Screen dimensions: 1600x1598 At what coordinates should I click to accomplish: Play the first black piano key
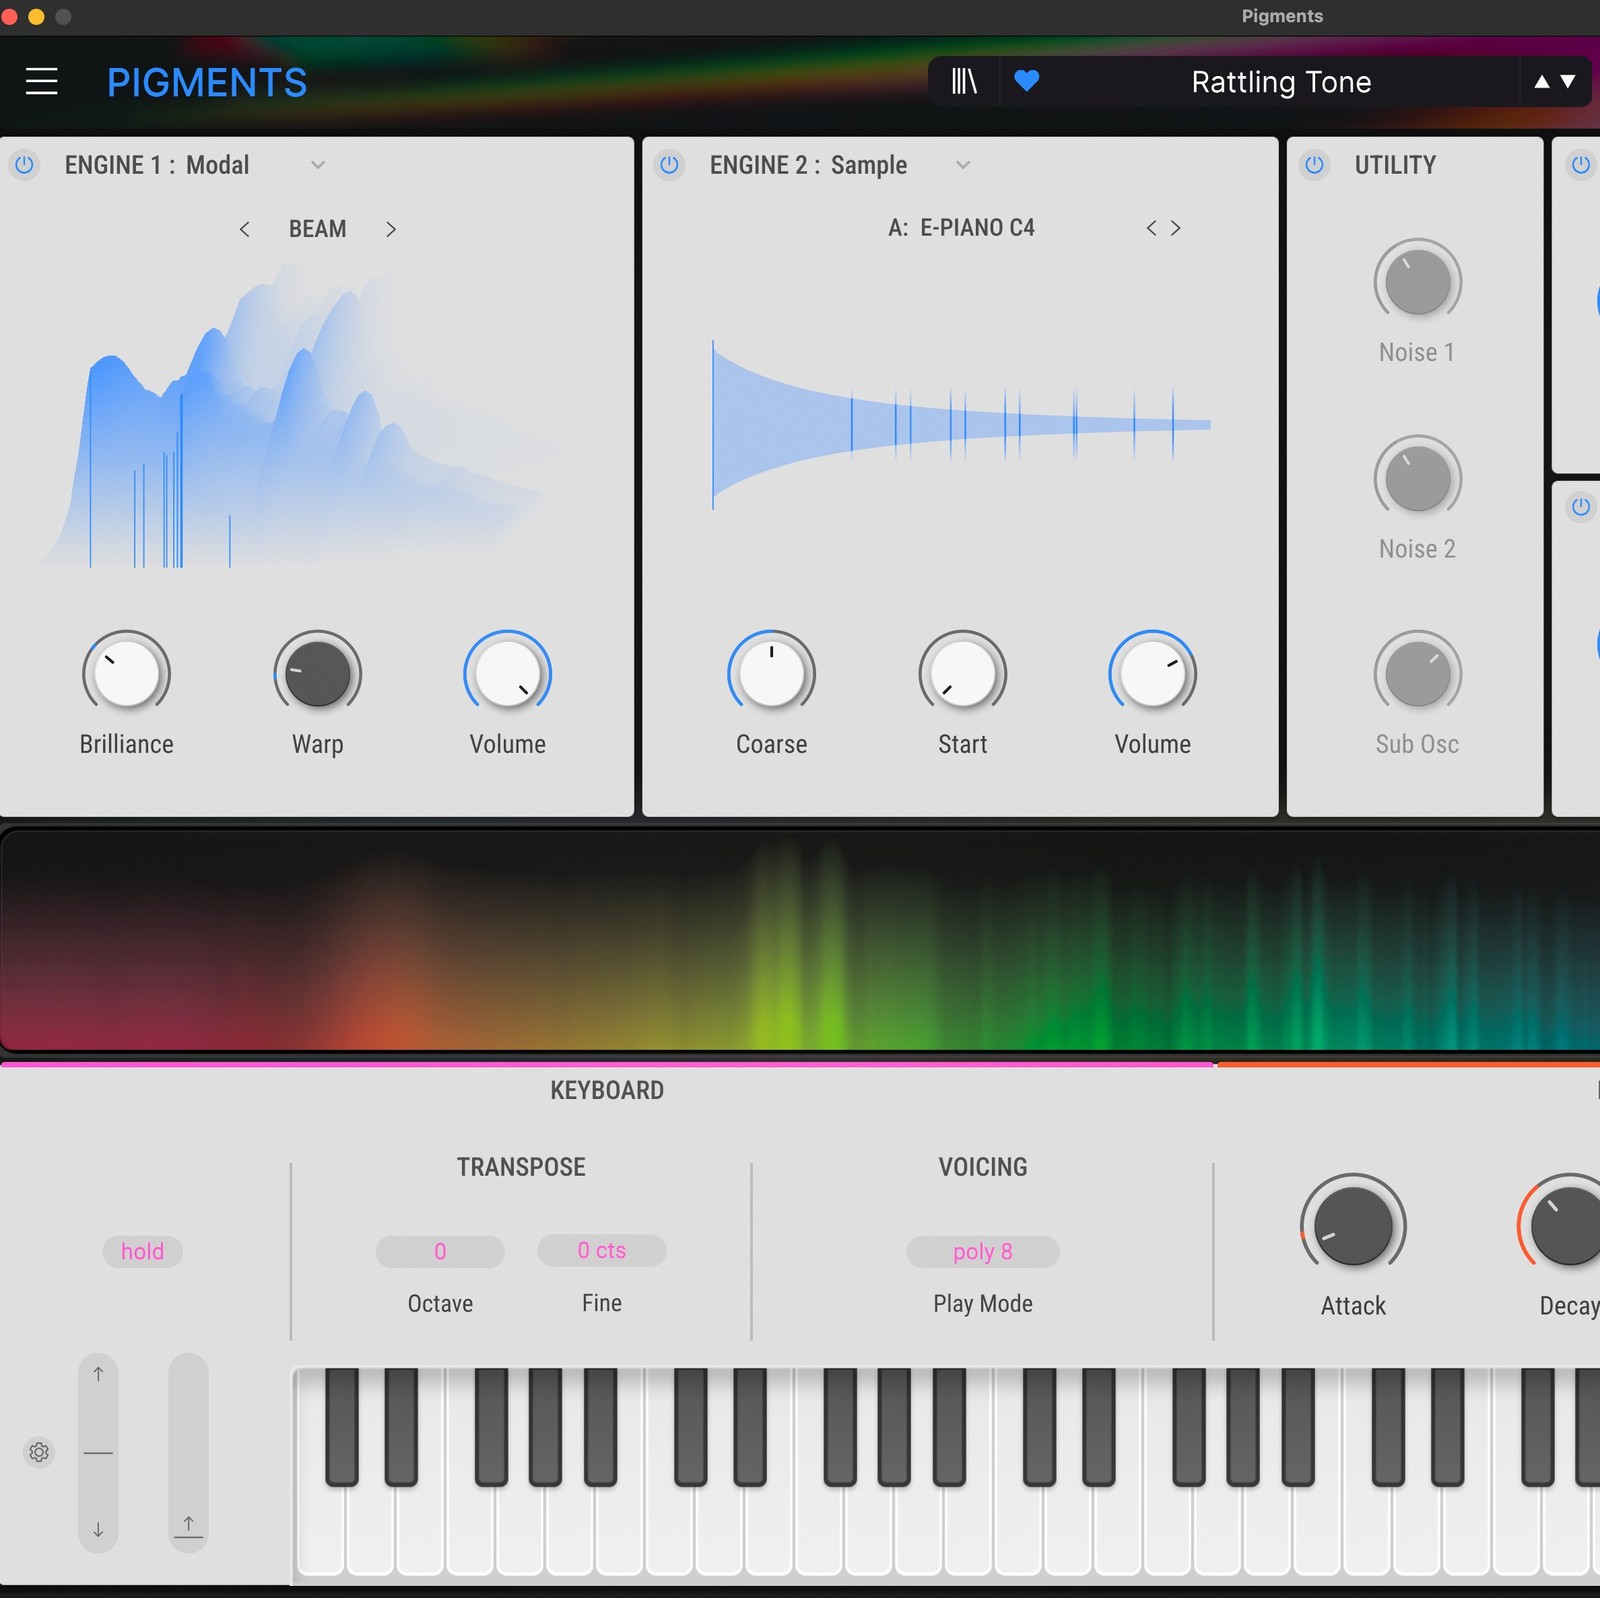(x=342, y=1425)
